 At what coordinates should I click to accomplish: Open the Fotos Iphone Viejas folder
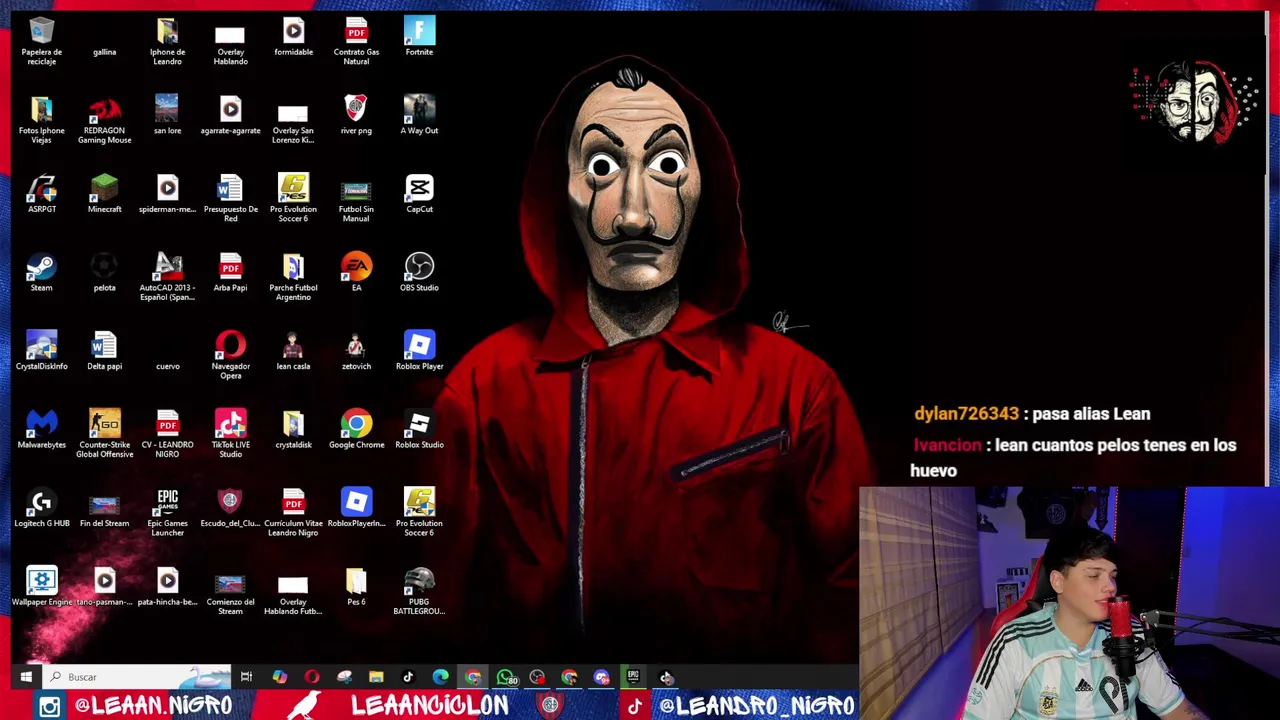coord(41,120)
